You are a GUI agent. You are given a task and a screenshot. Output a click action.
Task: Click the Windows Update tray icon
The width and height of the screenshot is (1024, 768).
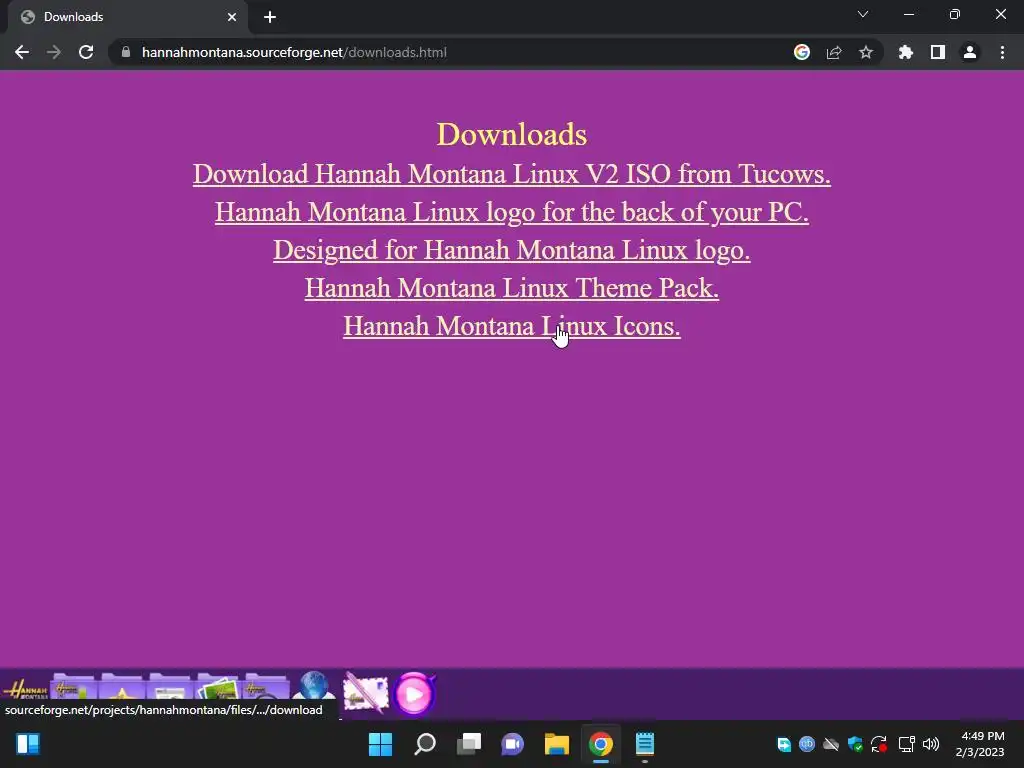pos(879,744)
